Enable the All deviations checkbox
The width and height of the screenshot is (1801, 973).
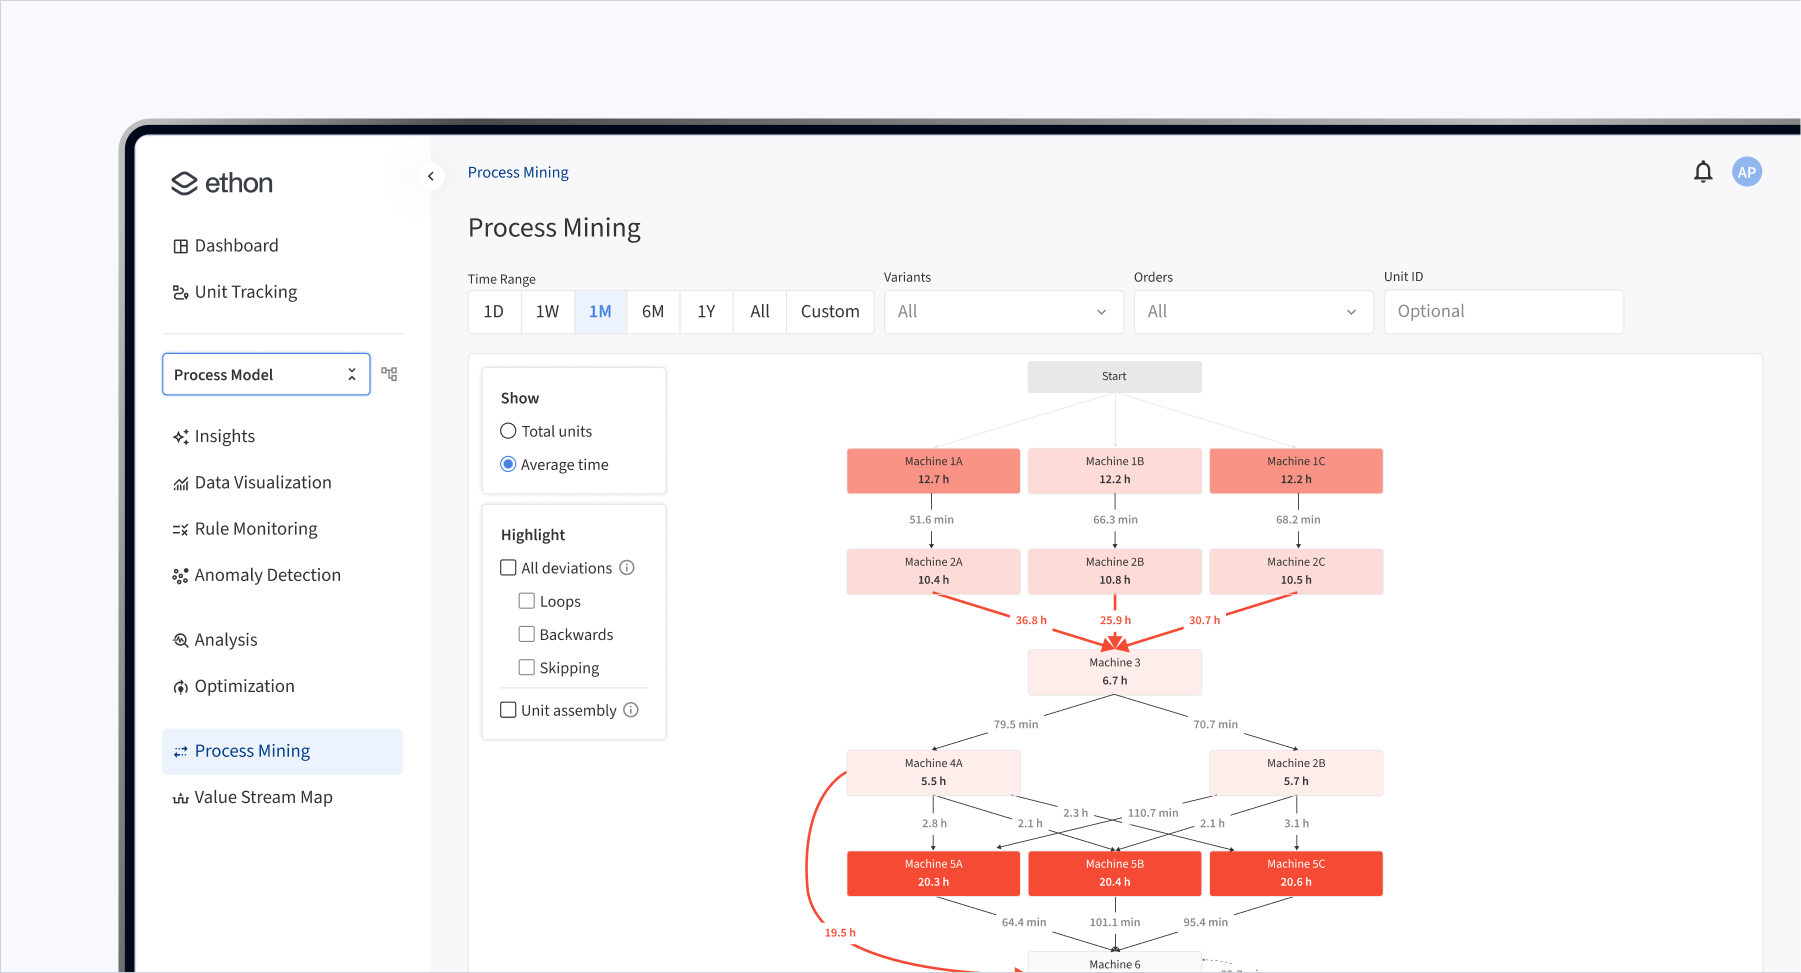click(x=508, y=567)
